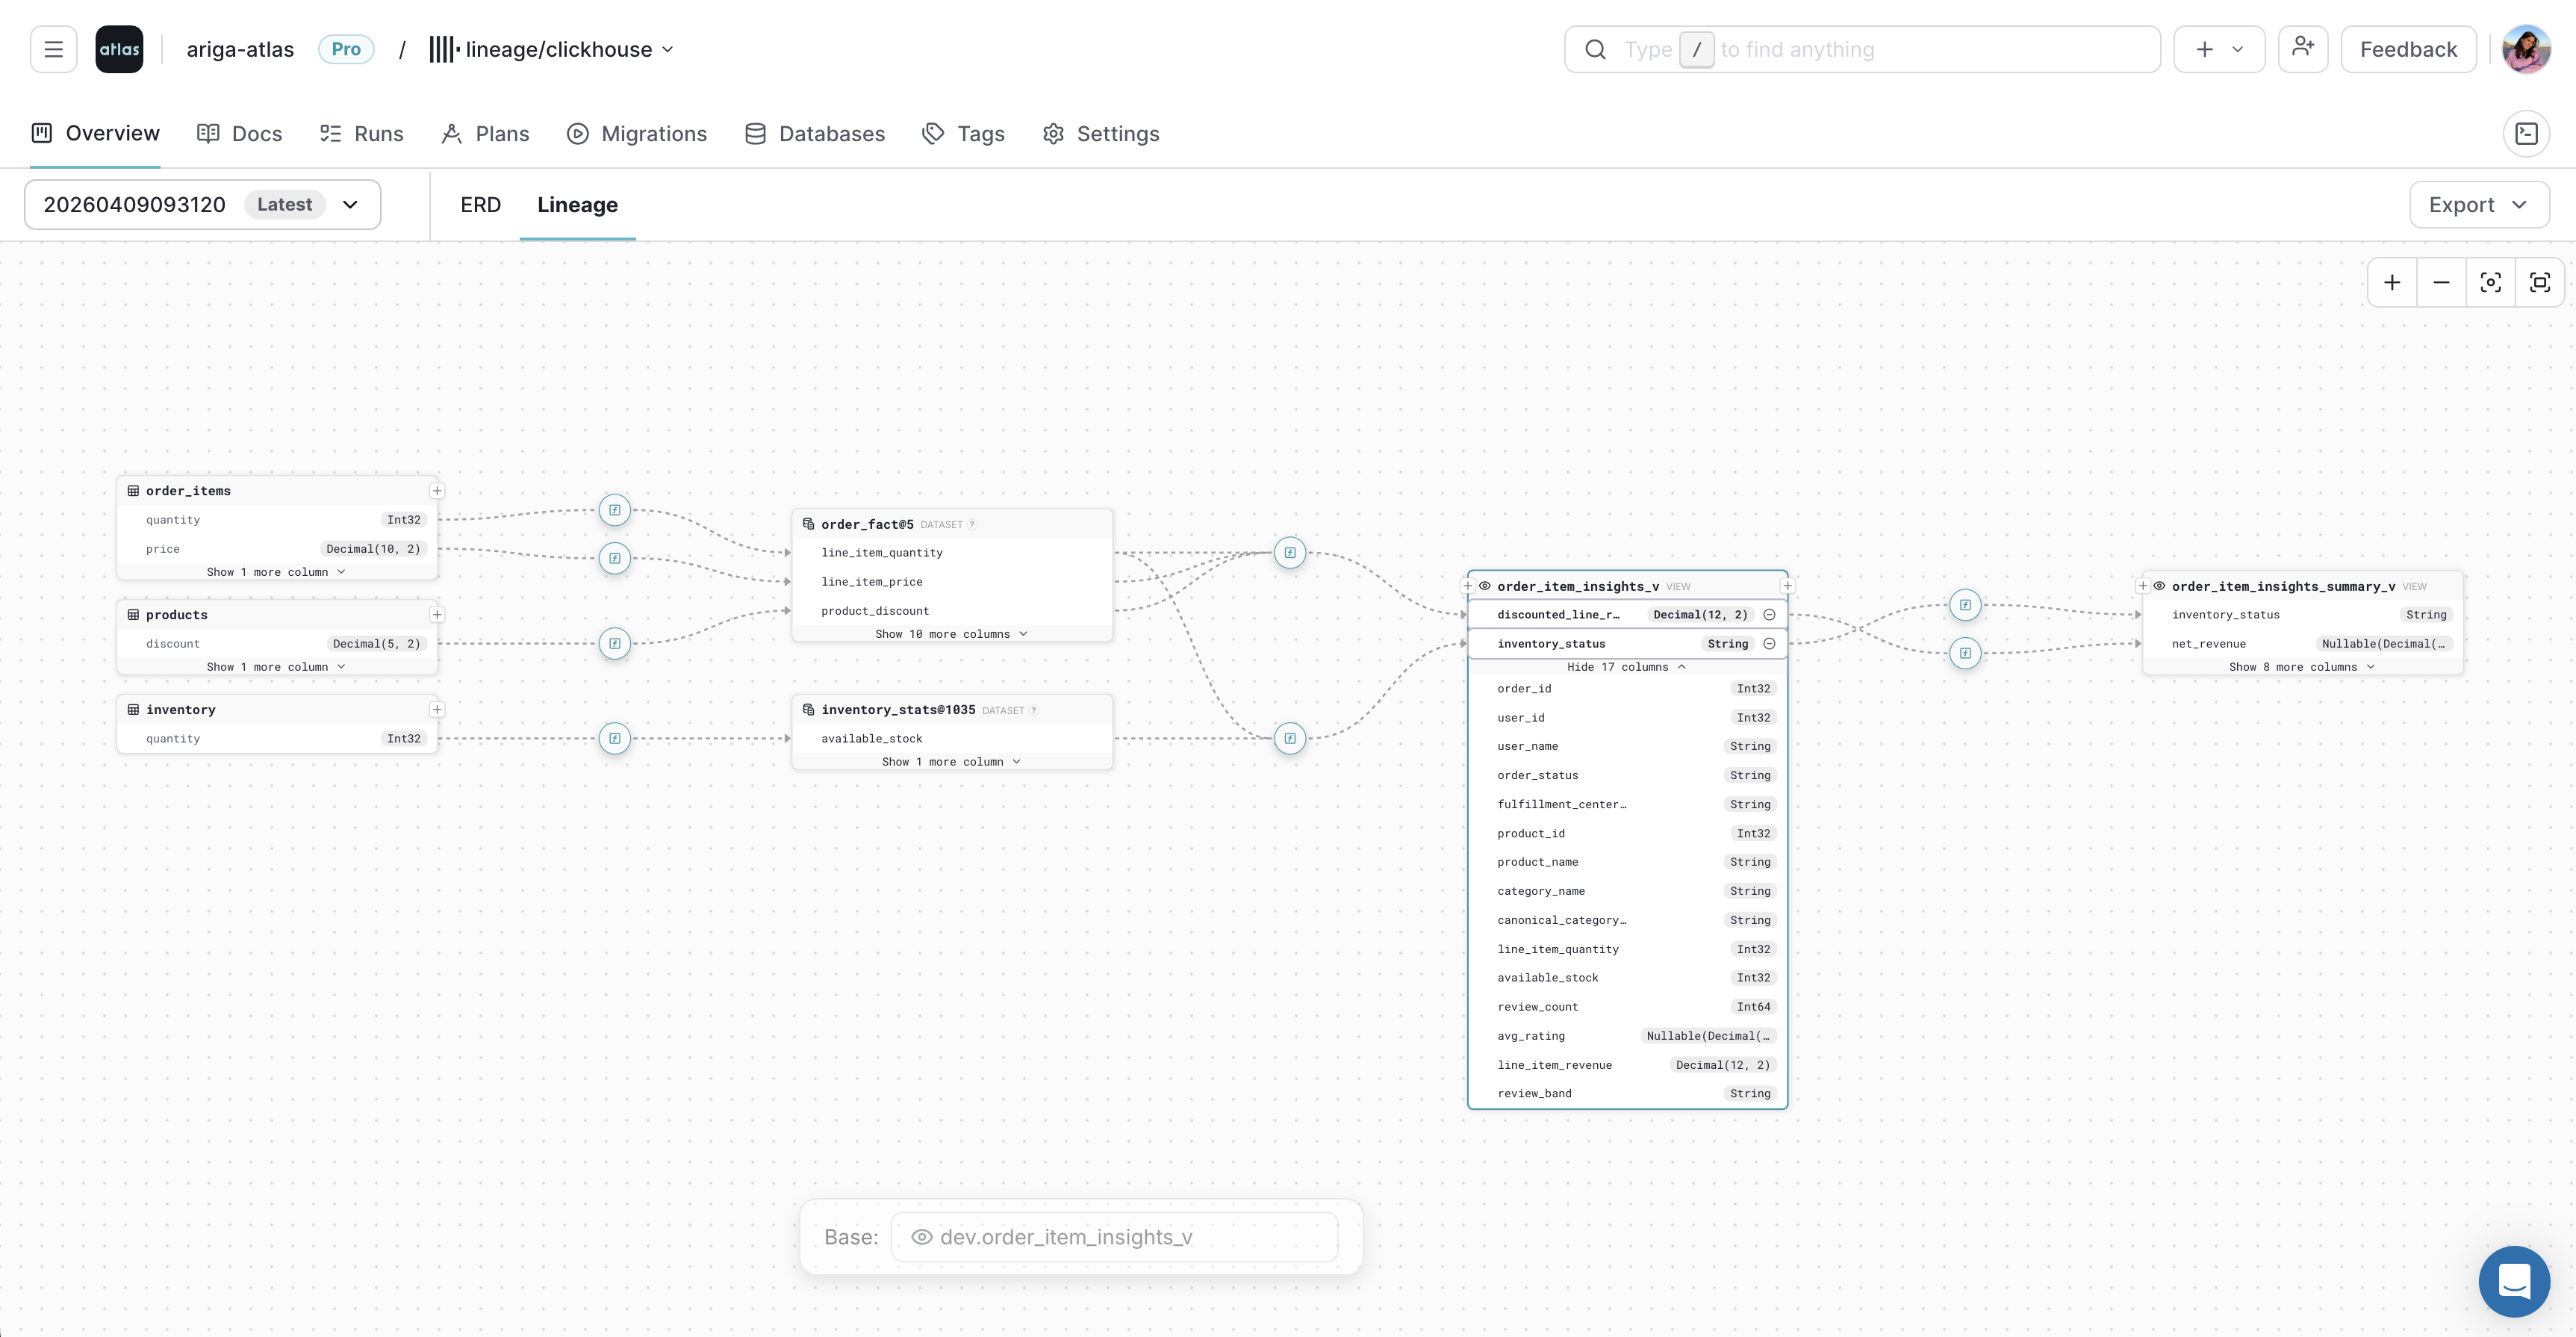Open the Export dropdown

(2478, 204)
